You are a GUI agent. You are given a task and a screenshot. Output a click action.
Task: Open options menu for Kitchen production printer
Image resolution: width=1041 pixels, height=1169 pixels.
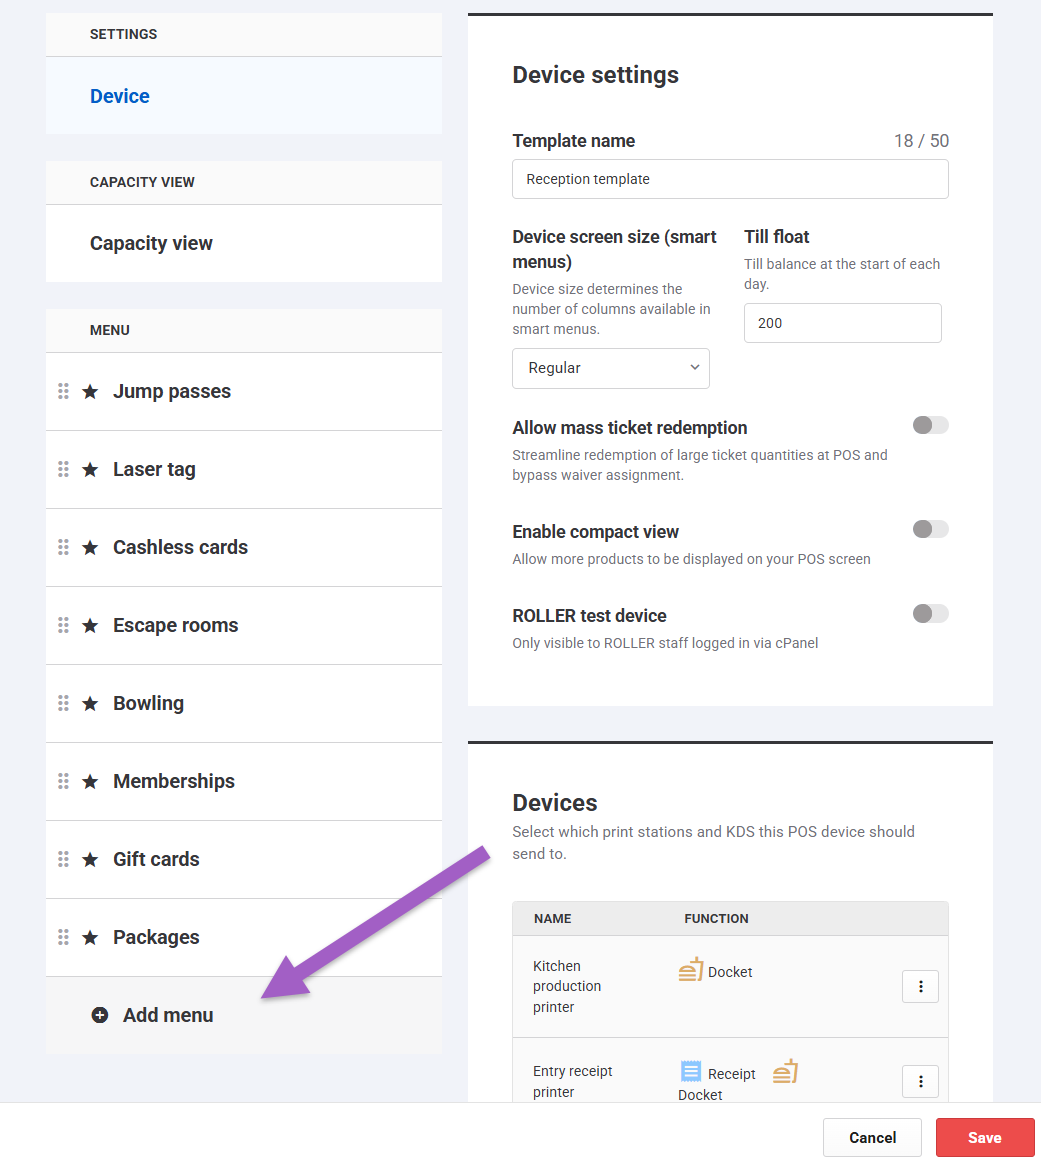coord(920,987)
